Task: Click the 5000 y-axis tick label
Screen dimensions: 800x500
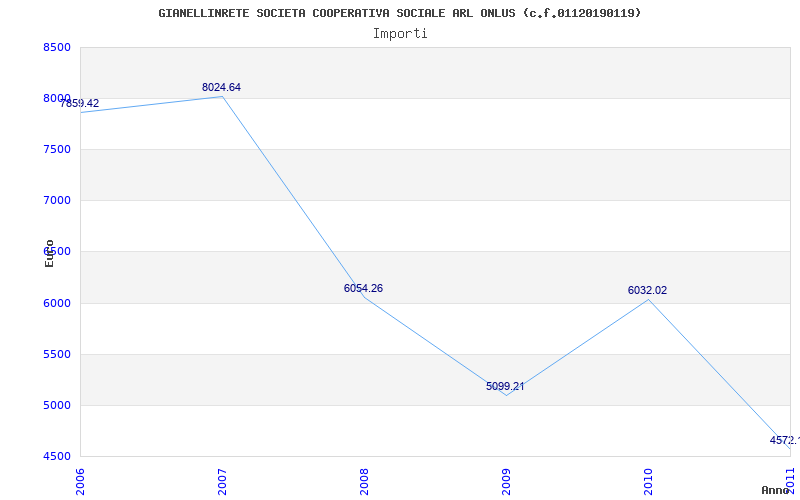Action: click(x=57, y=405)
